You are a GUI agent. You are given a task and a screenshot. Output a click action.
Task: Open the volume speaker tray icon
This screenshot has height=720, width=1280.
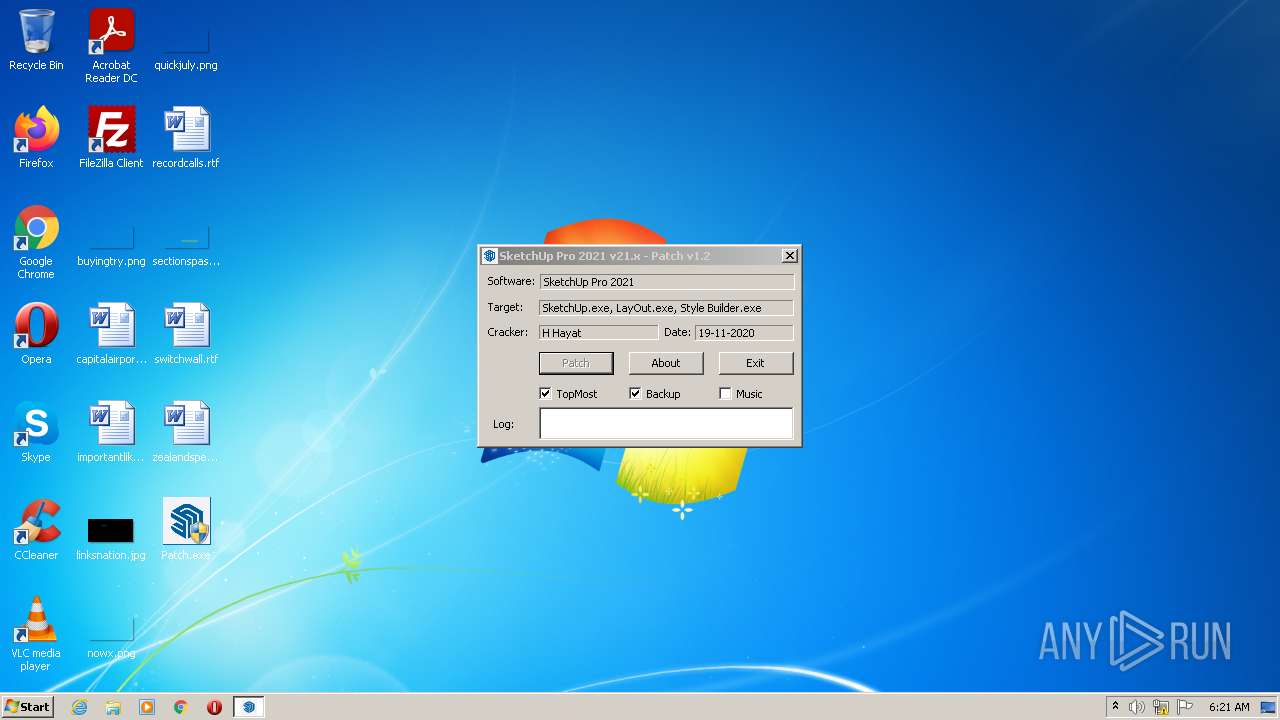(1137, 707)
